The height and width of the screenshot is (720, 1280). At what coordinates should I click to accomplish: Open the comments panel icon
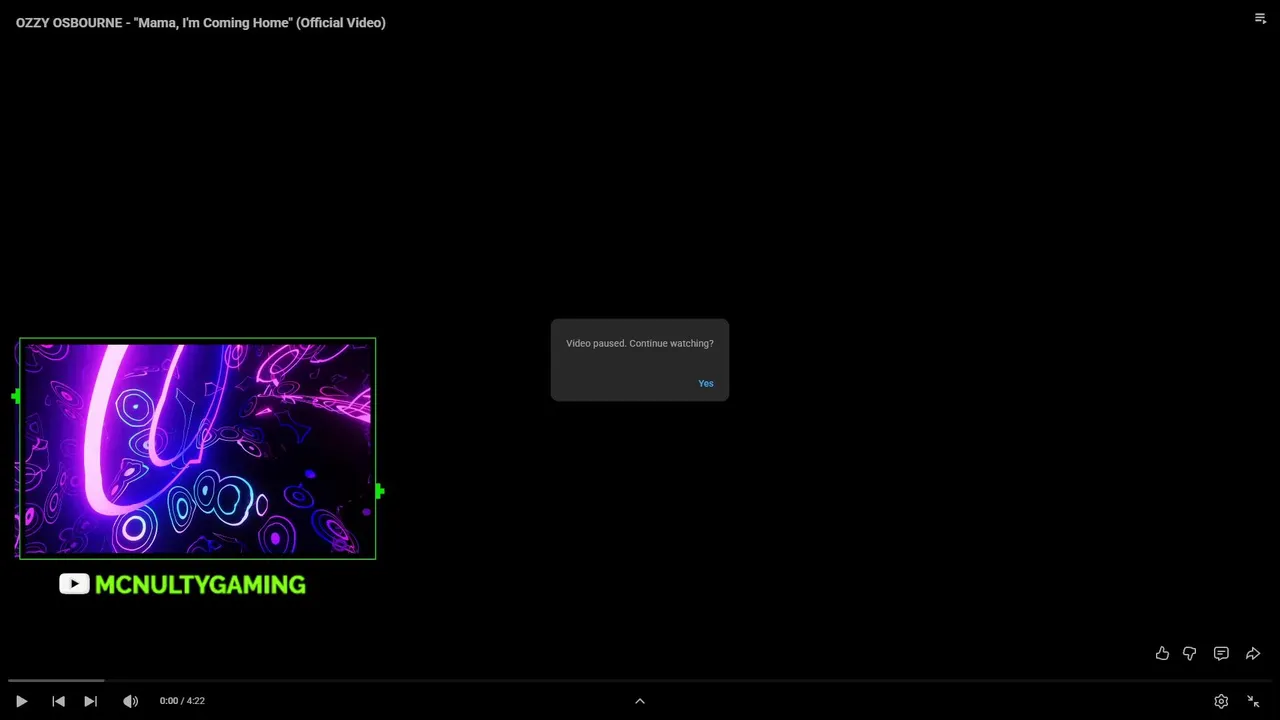pos(1221,653)
